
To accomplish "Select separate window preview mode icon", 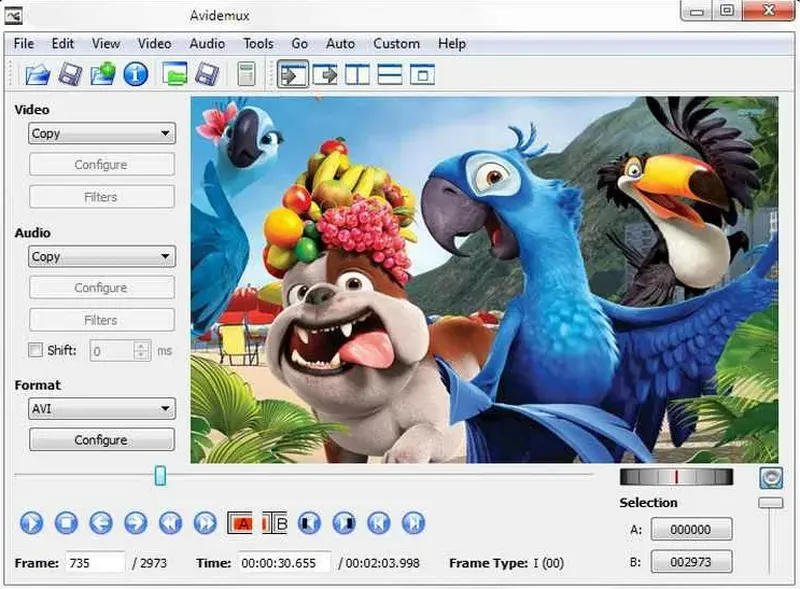I will tap(422, 75).
